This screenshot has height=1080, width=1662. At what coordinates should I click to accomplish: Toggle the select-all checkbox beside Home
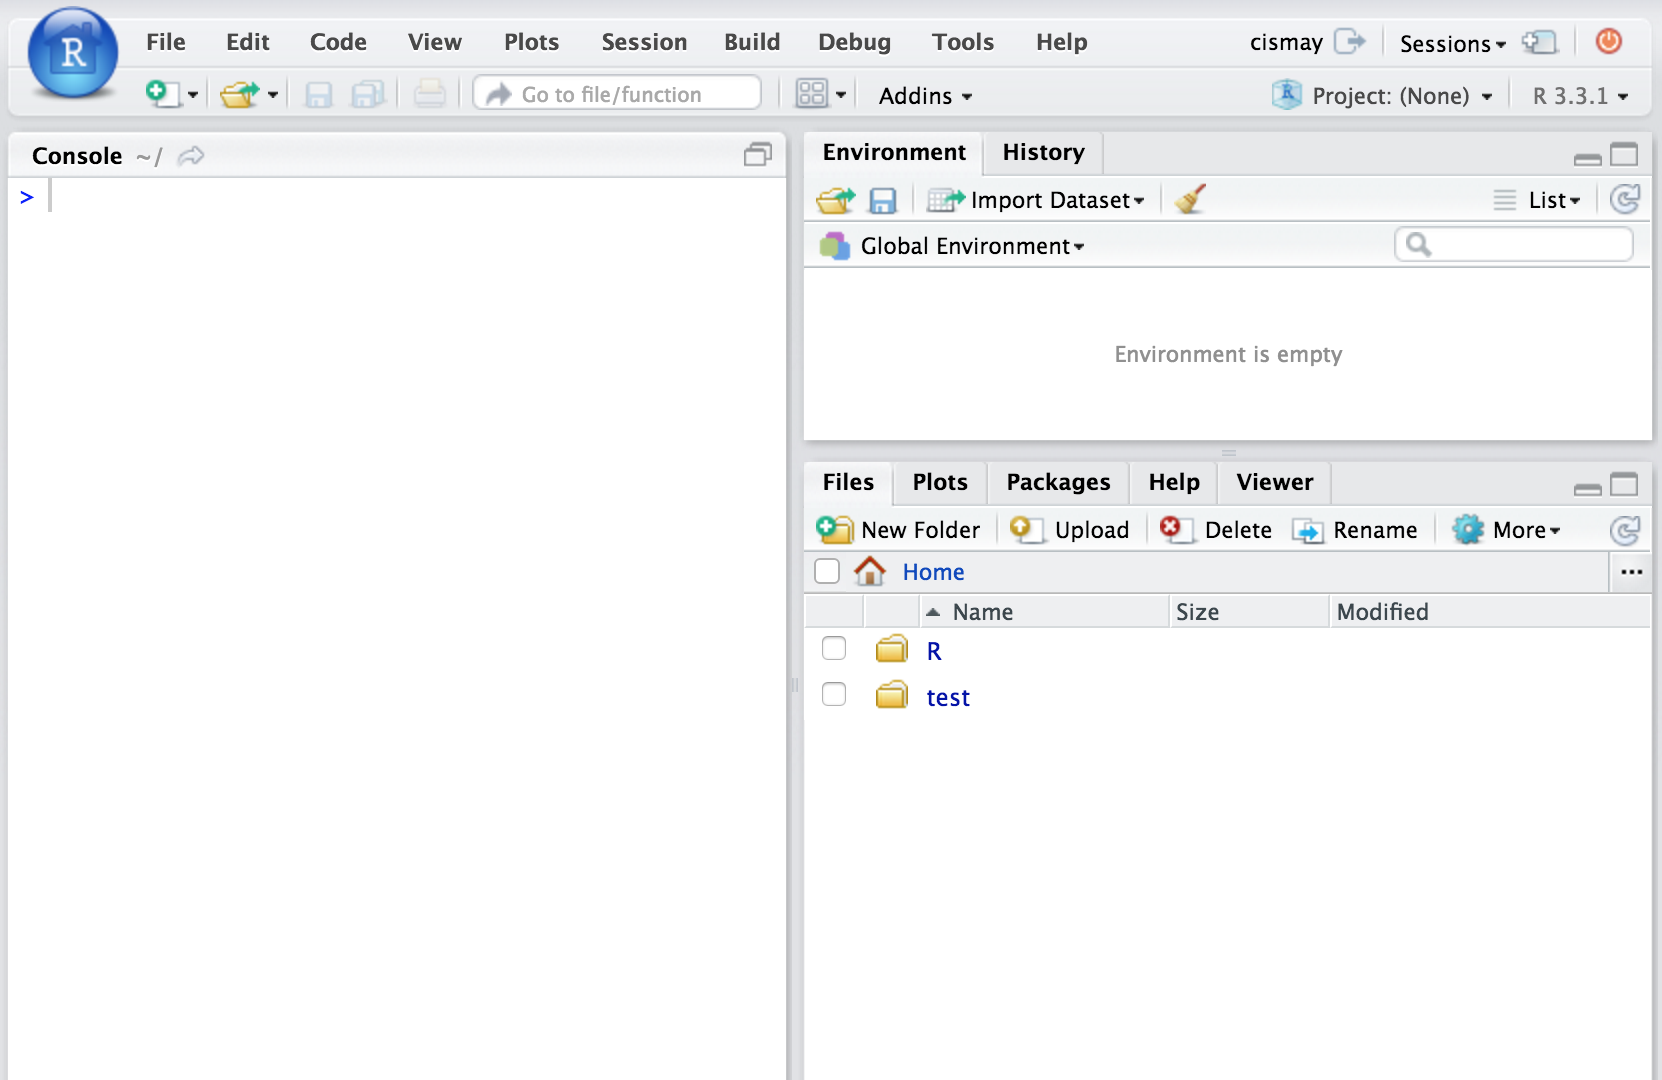point(827,571)
